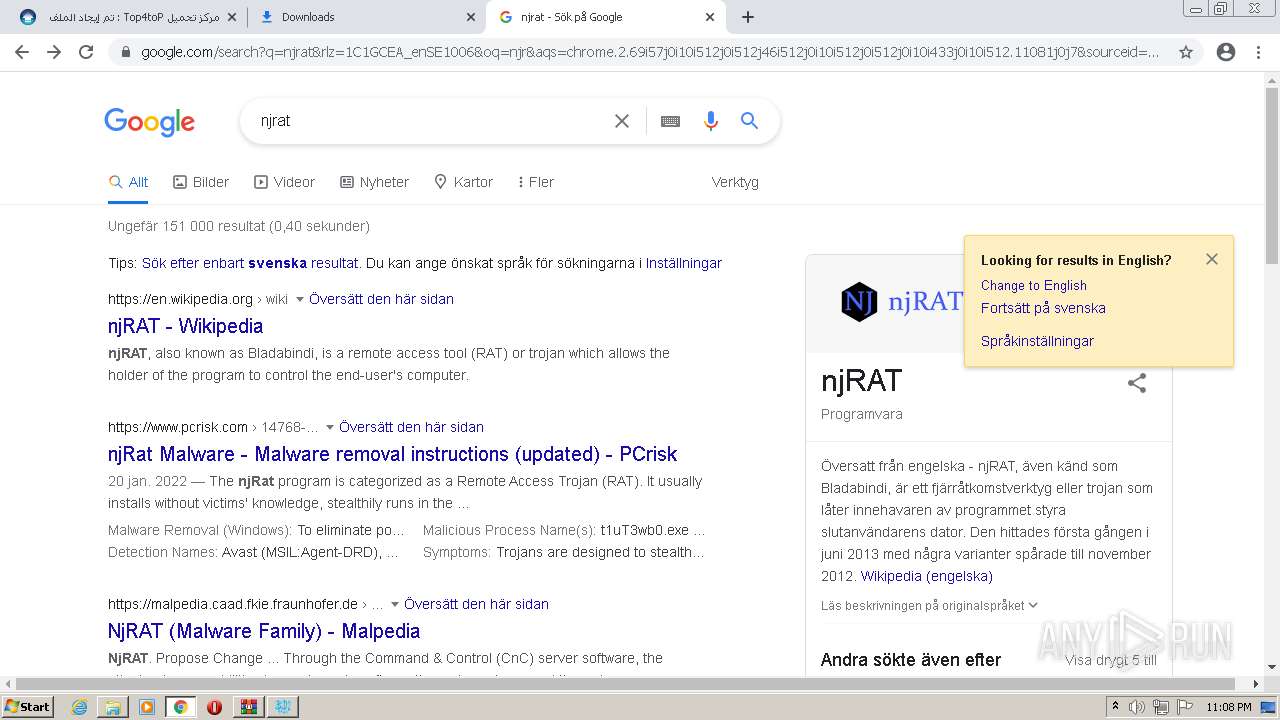Switch to Videor results

[284, 182]
